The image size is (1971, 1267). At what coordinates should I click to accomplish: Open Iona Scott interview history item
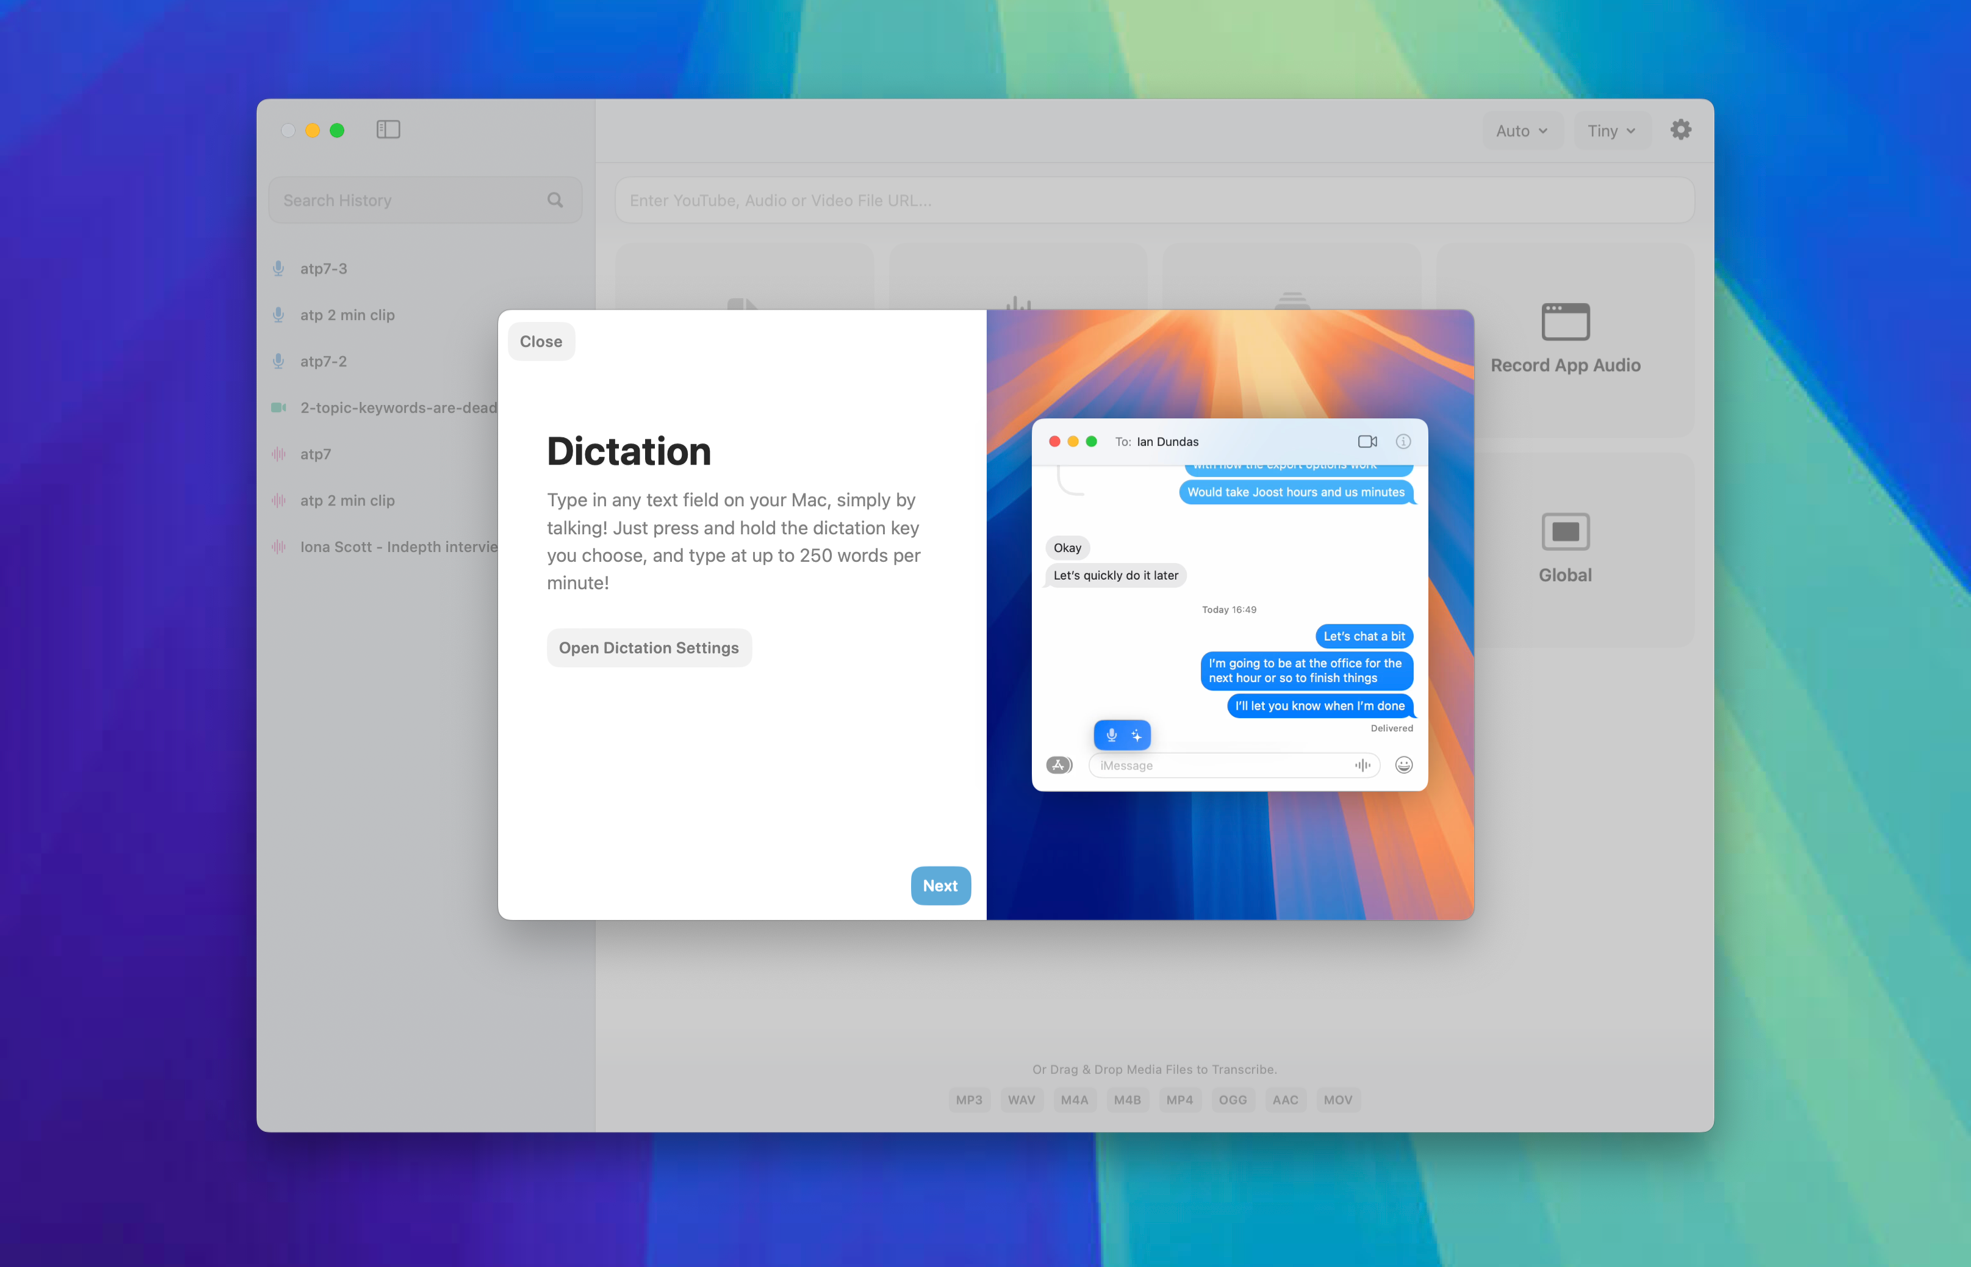(x=398, y=546)
